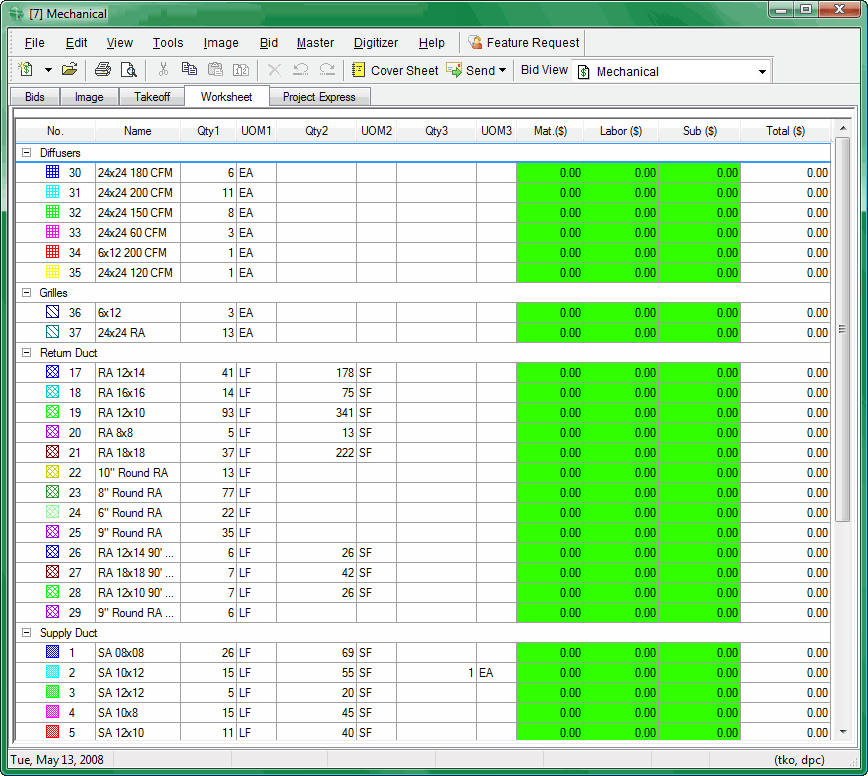Click the Labor ($) column header
Image resolution: width=868 pixels, height=776 pixels.
click(x=621, y=131)
